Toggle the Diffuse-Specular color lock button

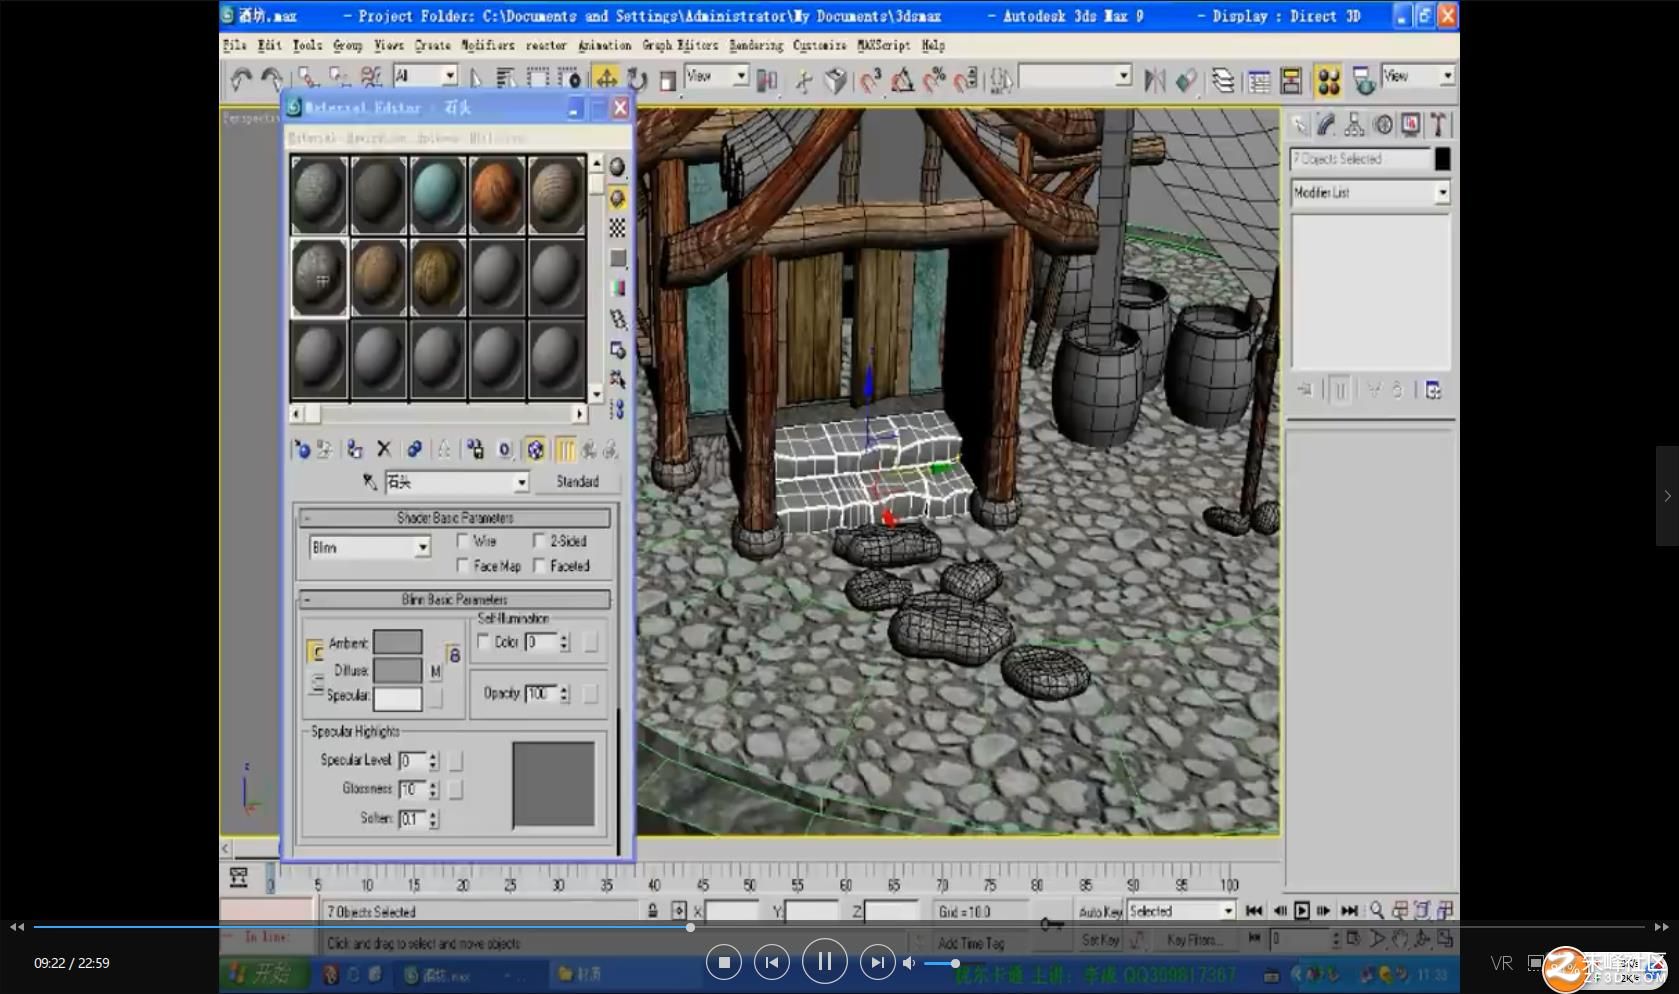(316, 684)
